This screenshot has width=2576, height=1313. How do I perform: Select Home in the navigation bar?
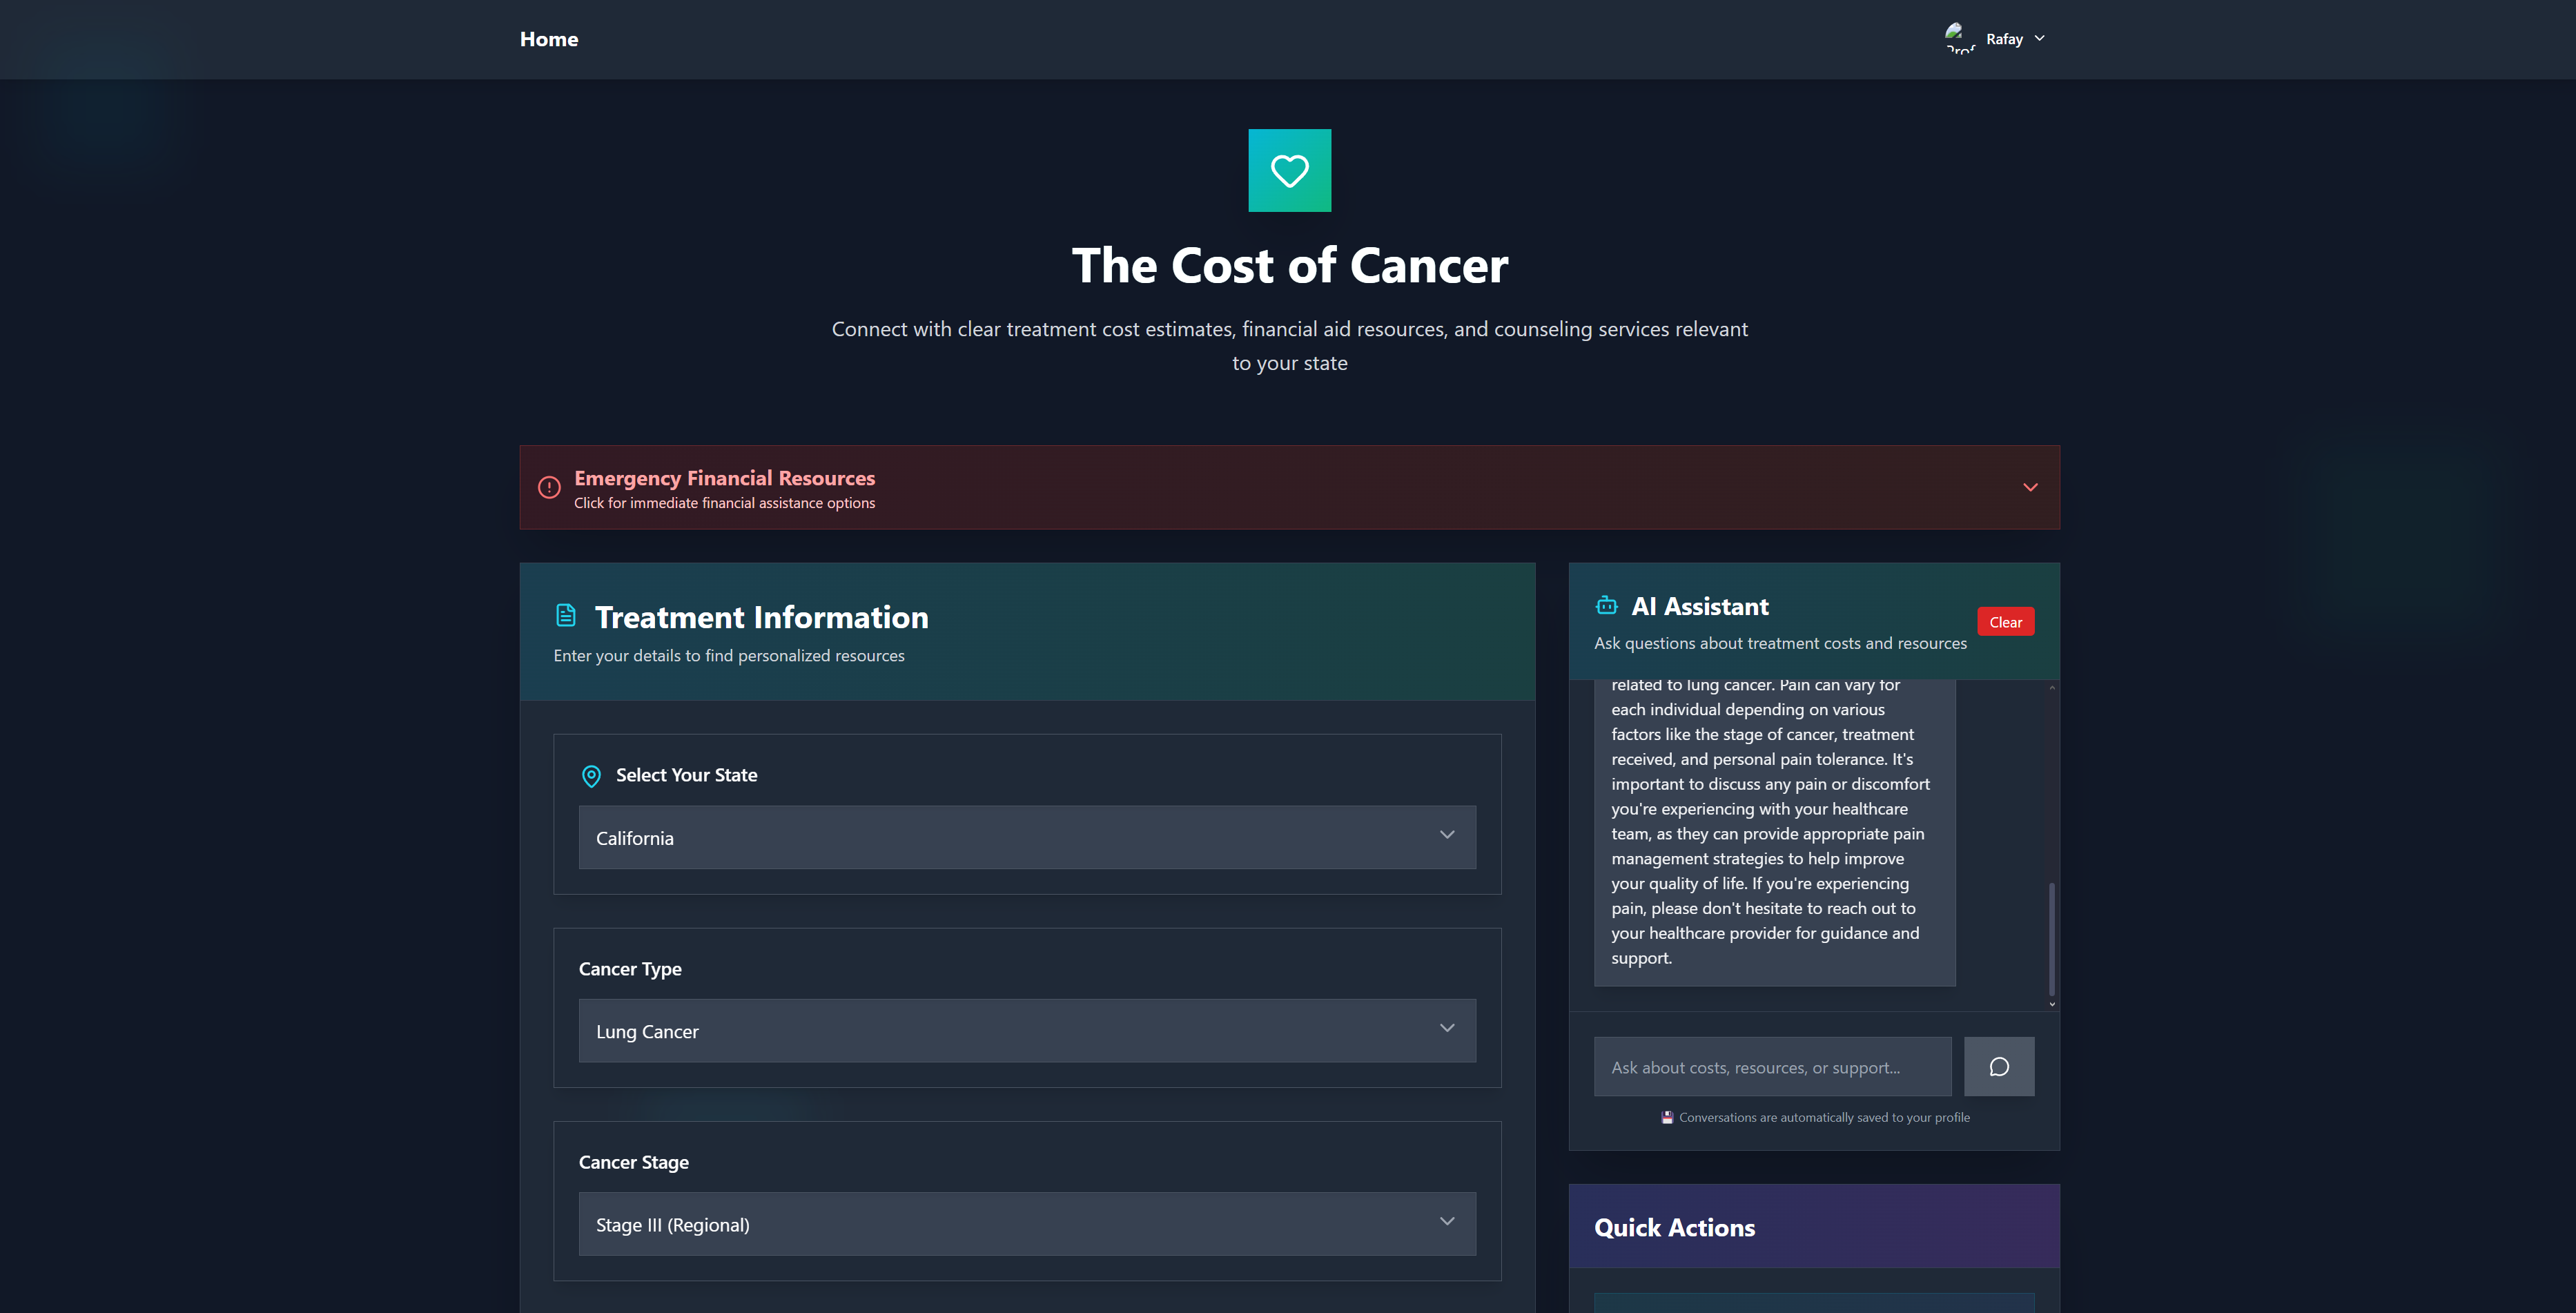click(x=548, y=39)
